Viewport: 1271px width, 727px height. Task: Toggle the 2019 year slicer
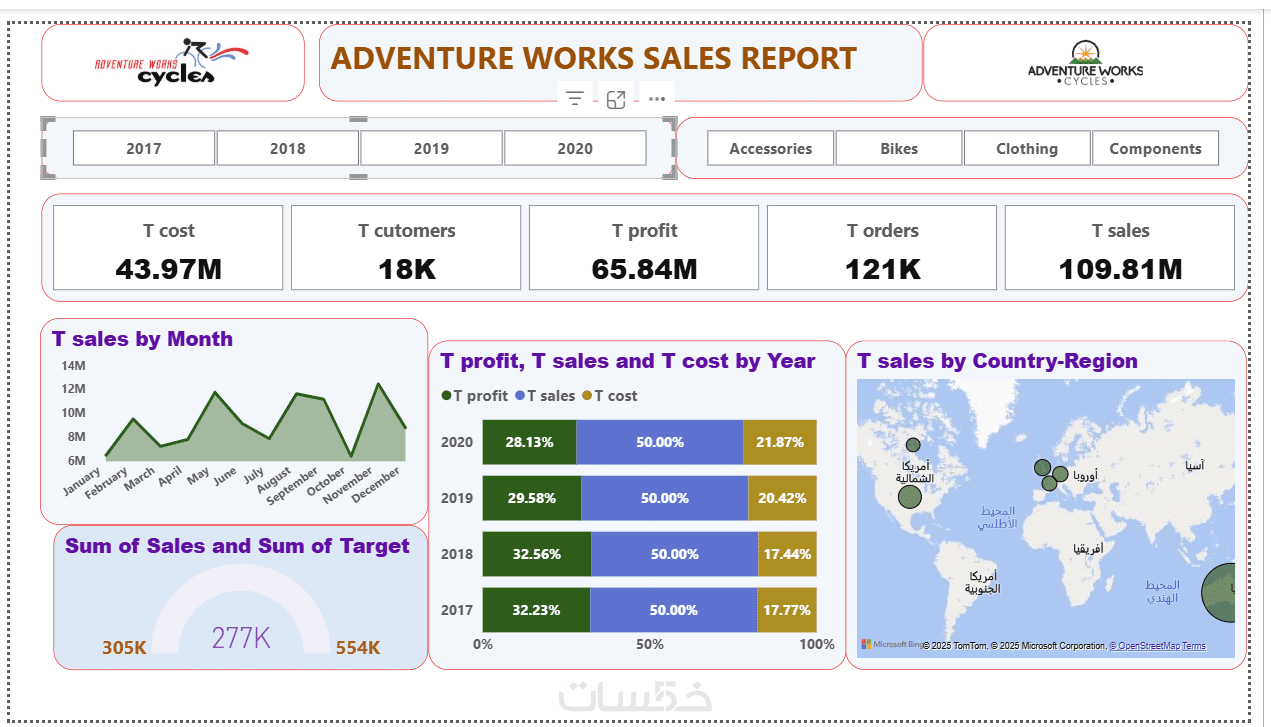[431, 148]
